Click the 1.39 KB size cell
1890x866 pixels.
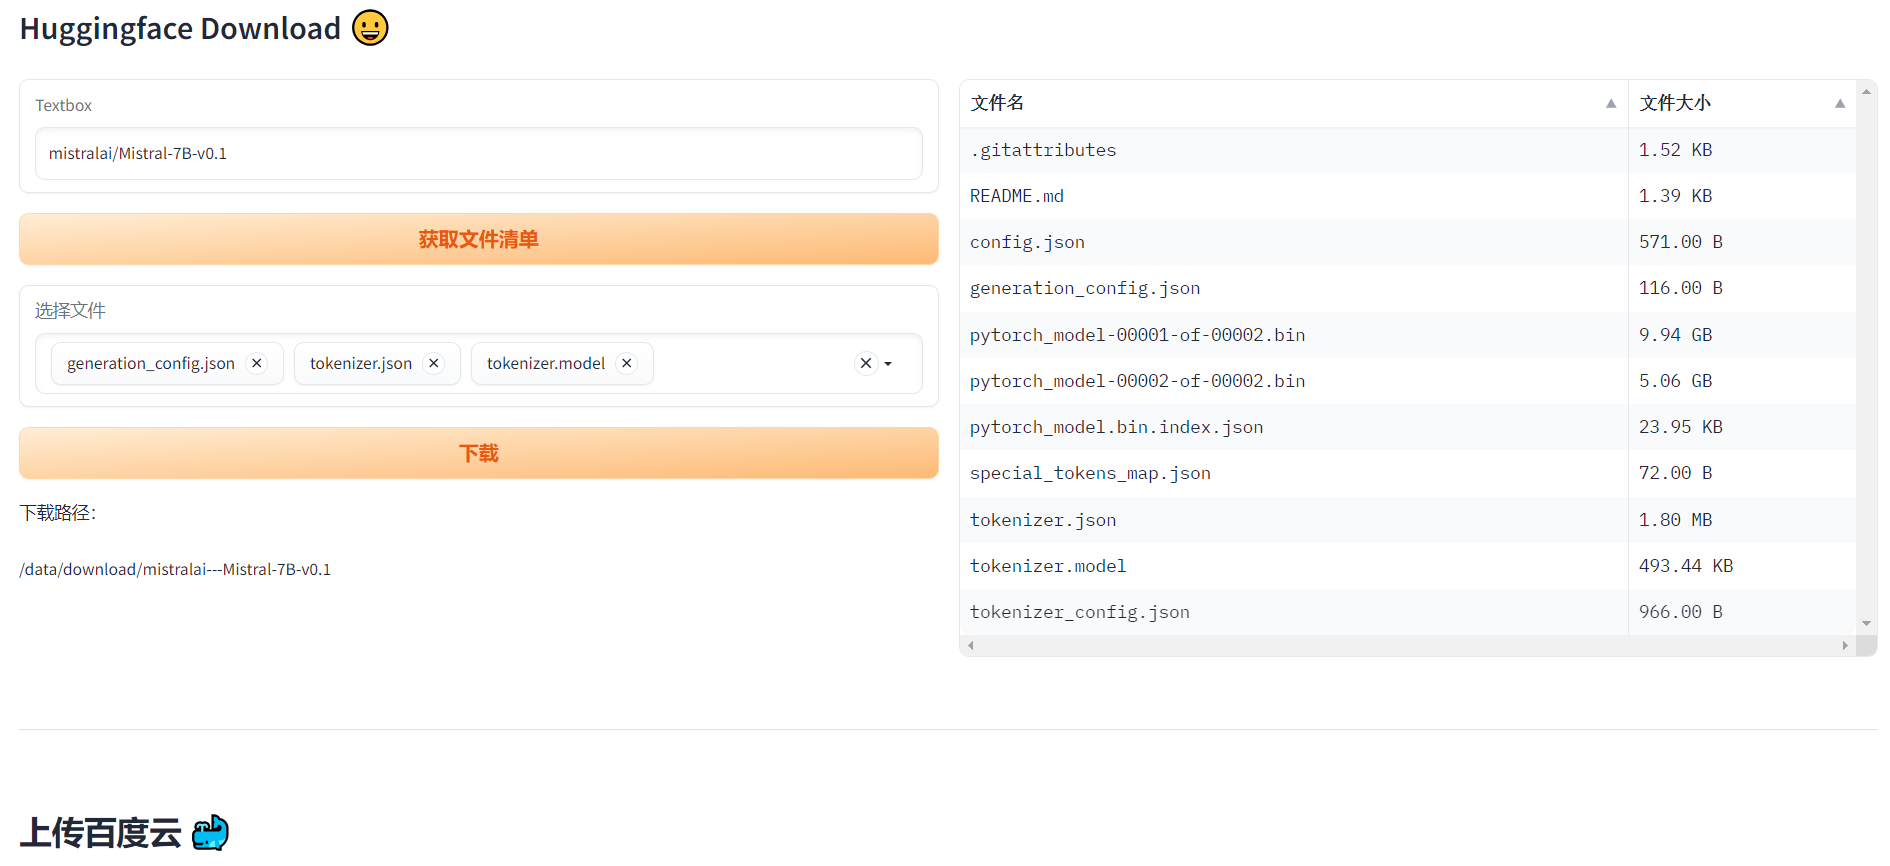pos(1742,196)
